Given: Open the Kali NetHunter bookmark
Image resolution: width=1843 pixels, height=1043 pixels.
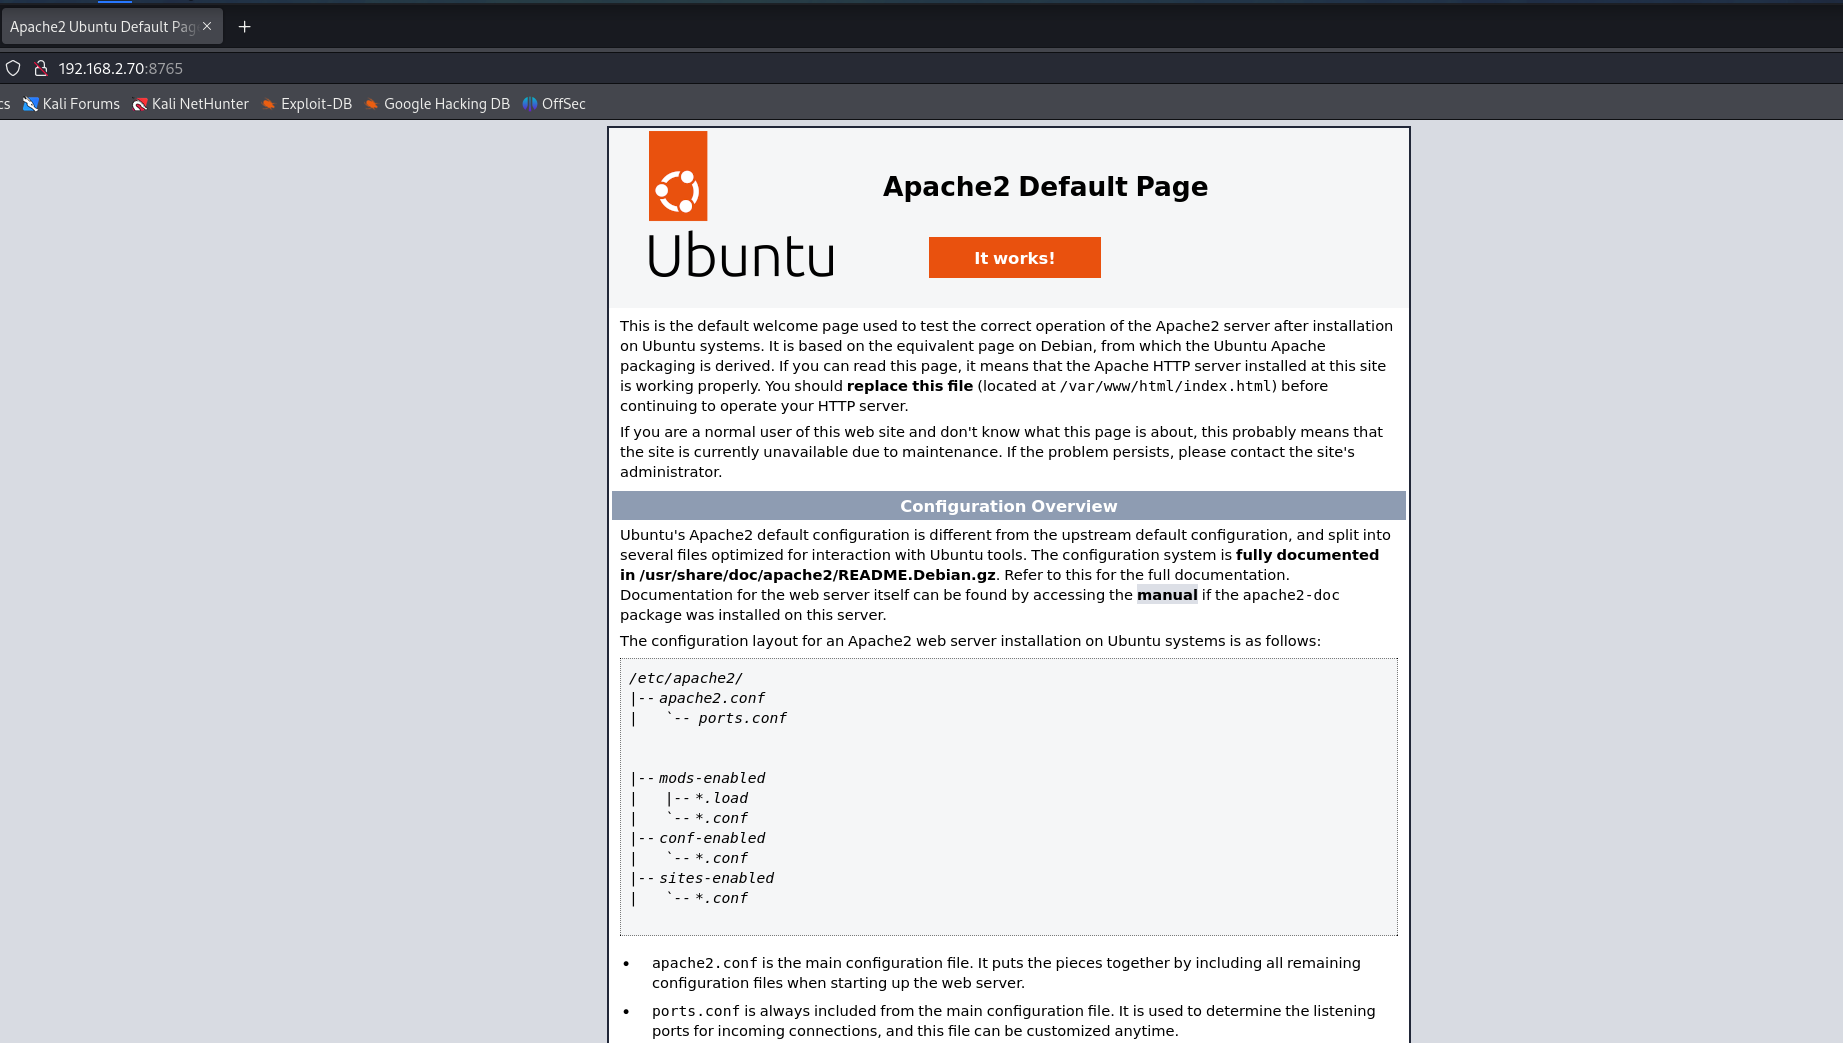Looking at the screenshot, I should pyautogui.click(x=191, y=104).
